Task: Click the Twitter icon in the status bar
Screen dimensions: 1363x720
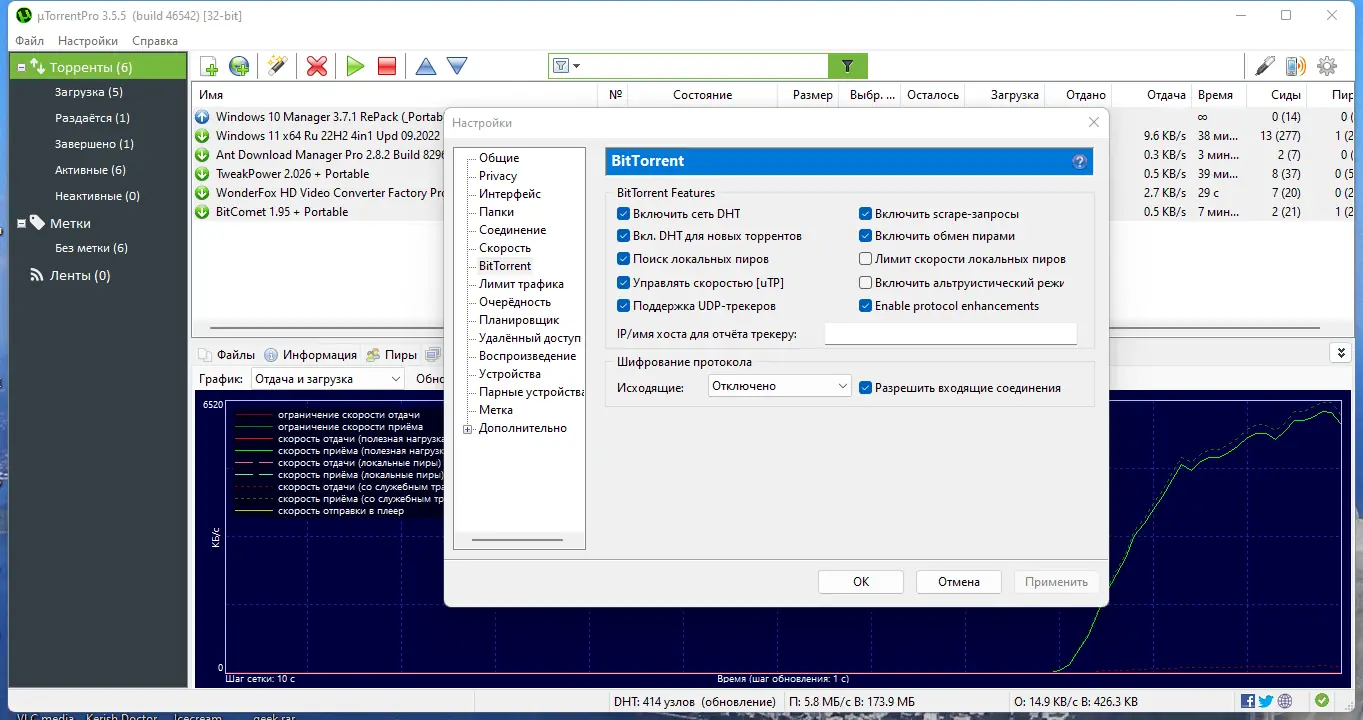Action: 1266,702
